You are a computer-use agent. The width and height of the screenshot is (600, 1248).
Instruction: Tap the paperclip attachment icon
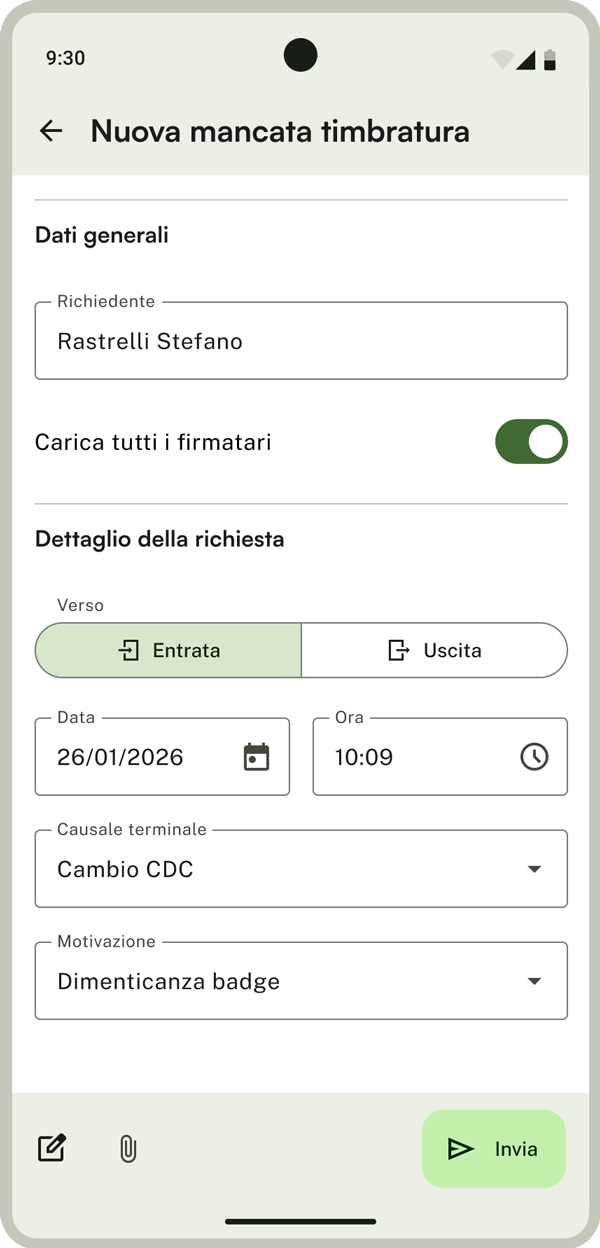(x=128, y=1148)
